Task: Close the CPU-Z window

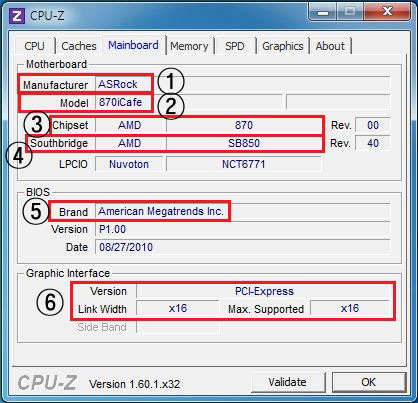Action: pyautogui.click(x=387, y=12)
